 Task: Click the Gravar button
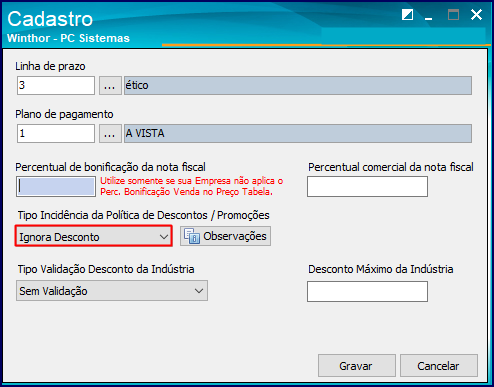357,366
